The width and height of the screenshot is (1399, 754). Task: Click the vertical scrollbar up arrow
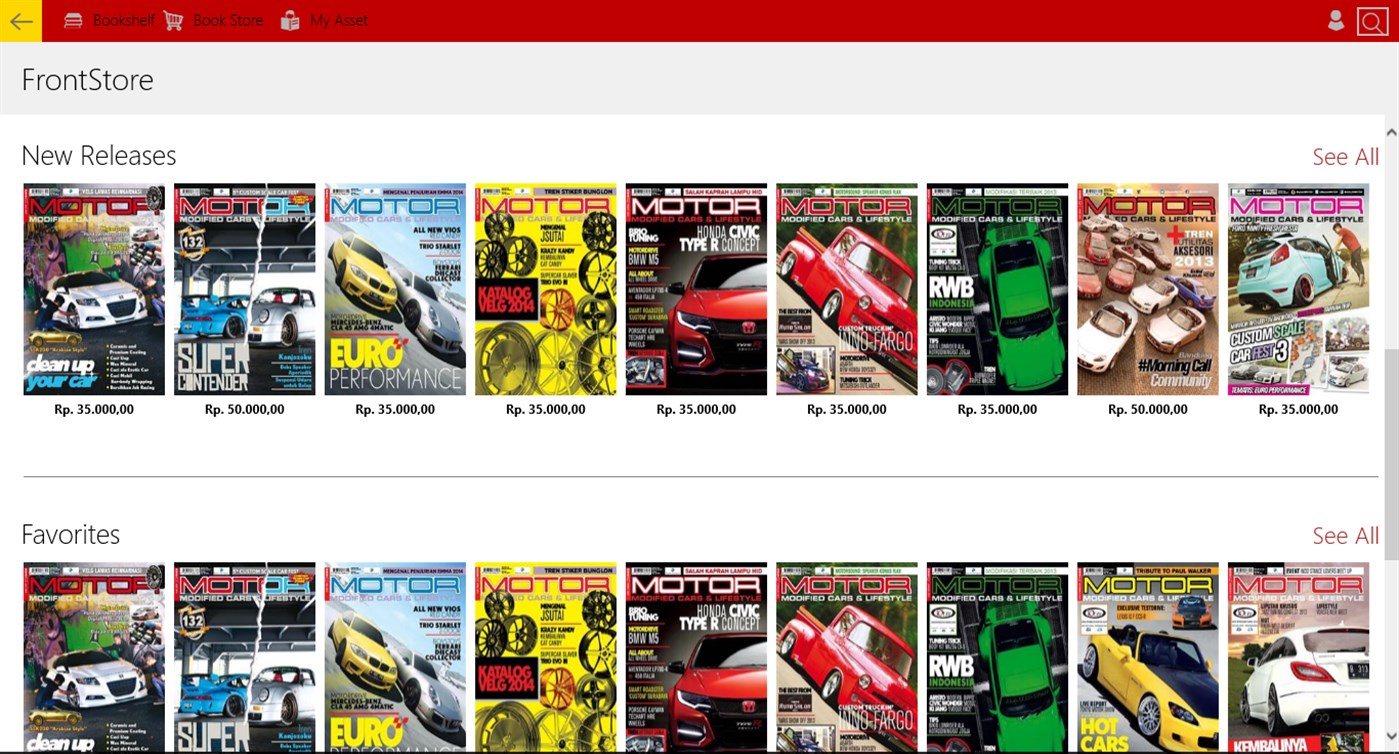tap(1391, 132)
